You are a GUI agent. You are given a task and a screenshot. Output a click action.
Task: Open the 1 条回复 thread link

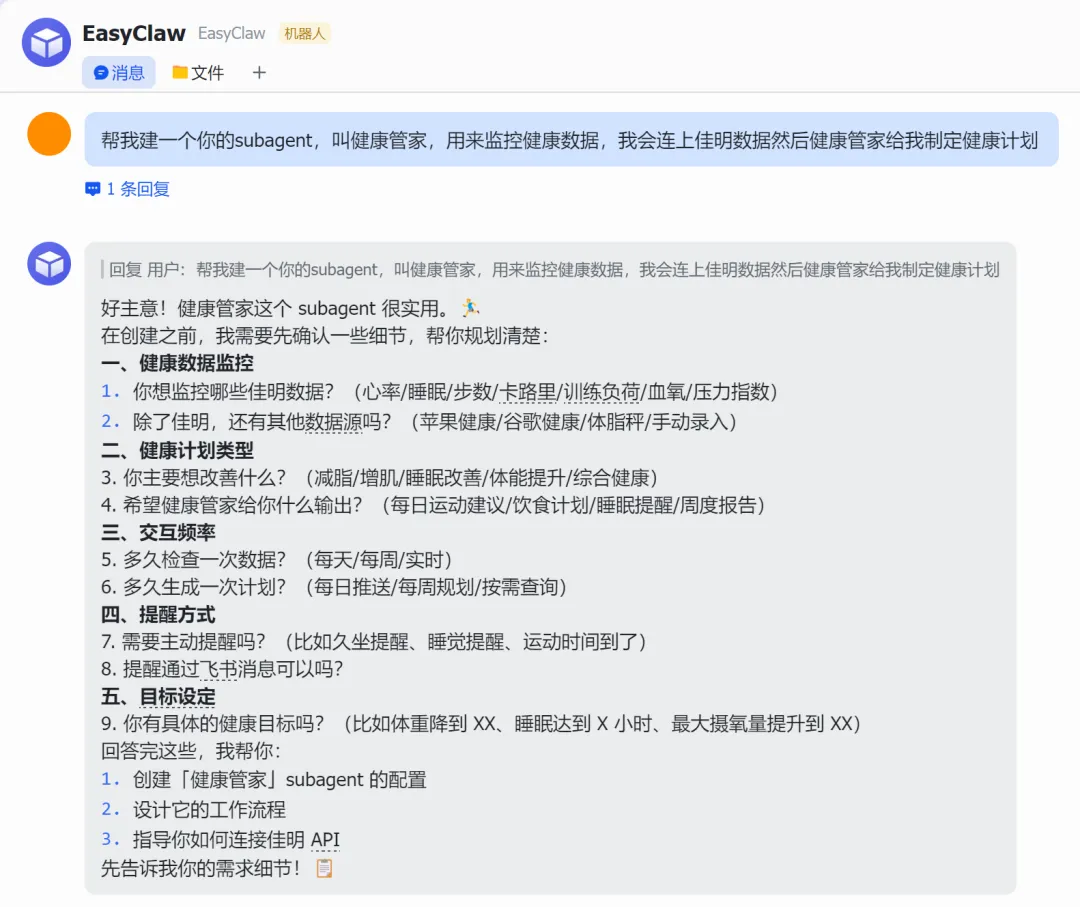point(138,189)
